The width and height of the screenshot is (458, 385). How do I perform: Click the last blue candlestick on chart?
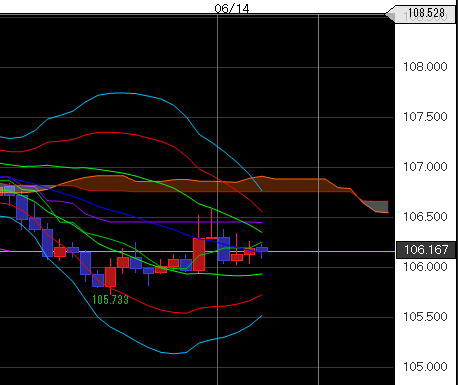pyautogui.click(x=262, y=250)
